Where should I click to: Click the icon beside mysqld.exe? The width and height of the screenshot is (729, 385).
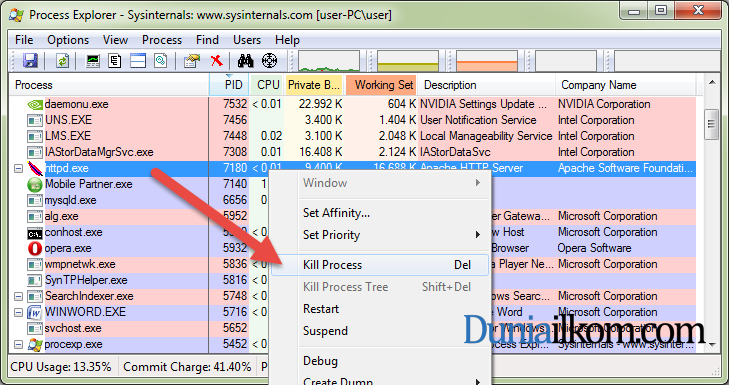35,201
